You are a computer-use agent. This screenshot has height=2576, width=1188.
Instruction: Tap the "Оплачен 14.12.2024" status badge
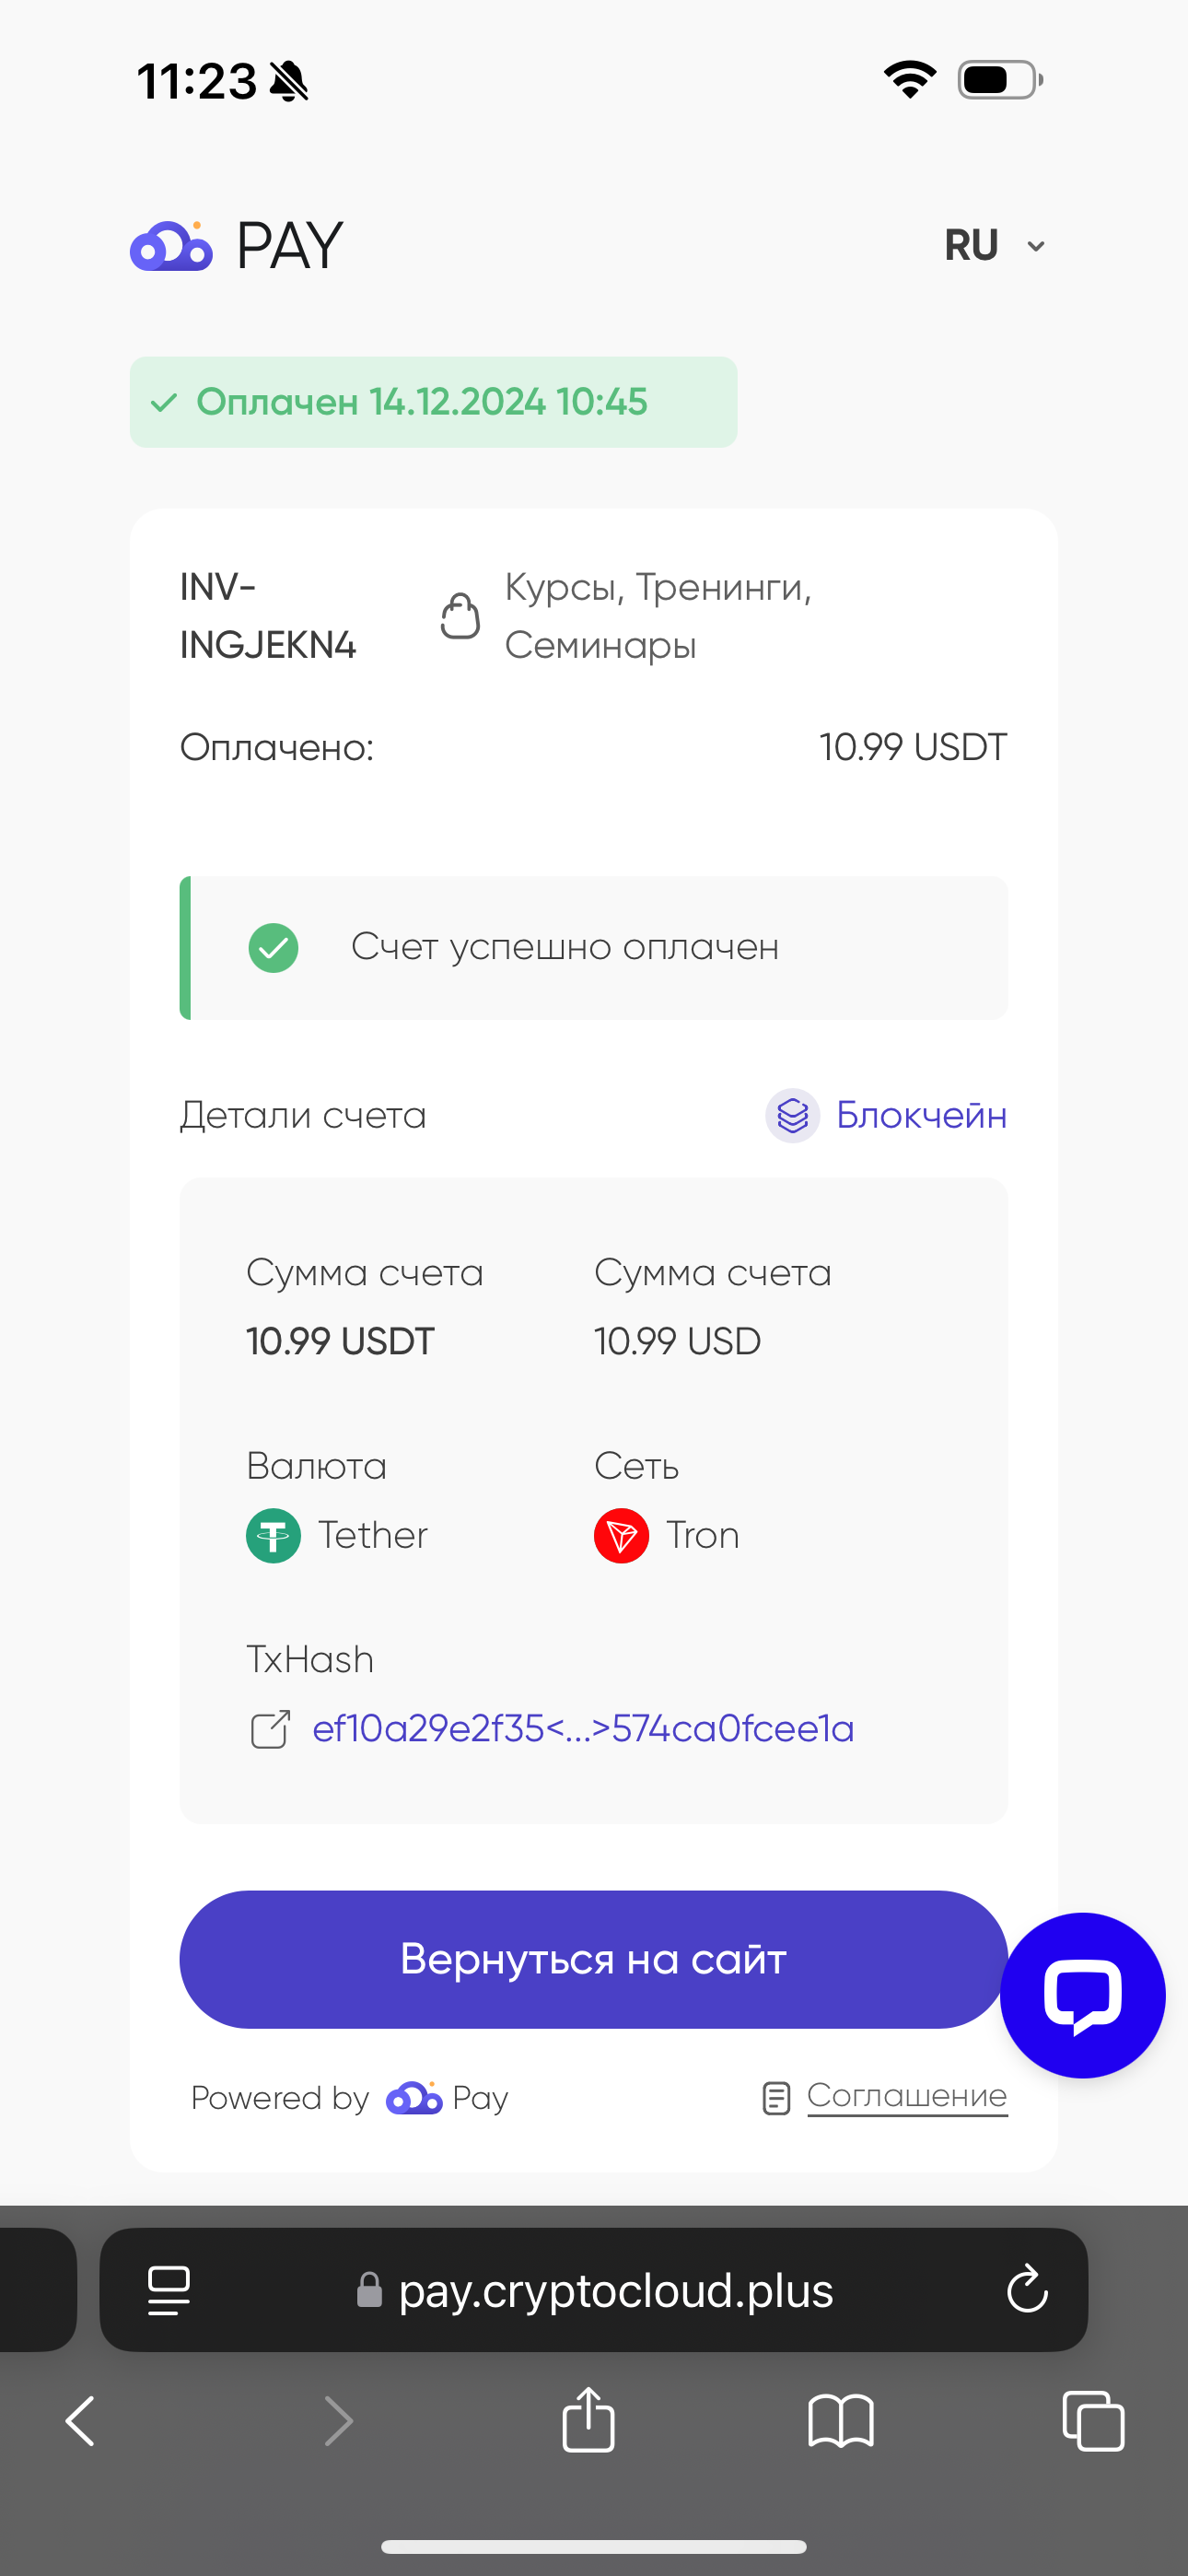433,402
